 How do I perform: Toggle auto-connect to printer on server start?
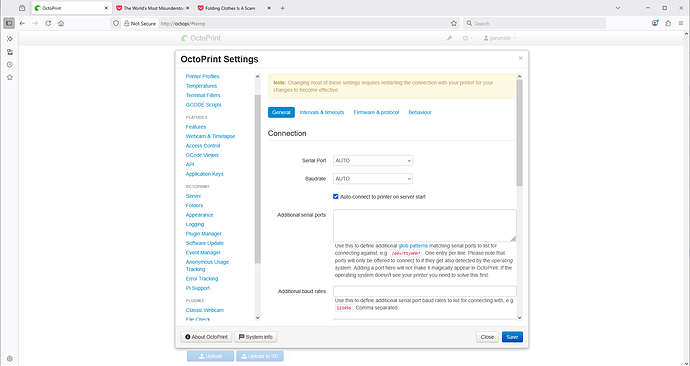tap(336, 197)
